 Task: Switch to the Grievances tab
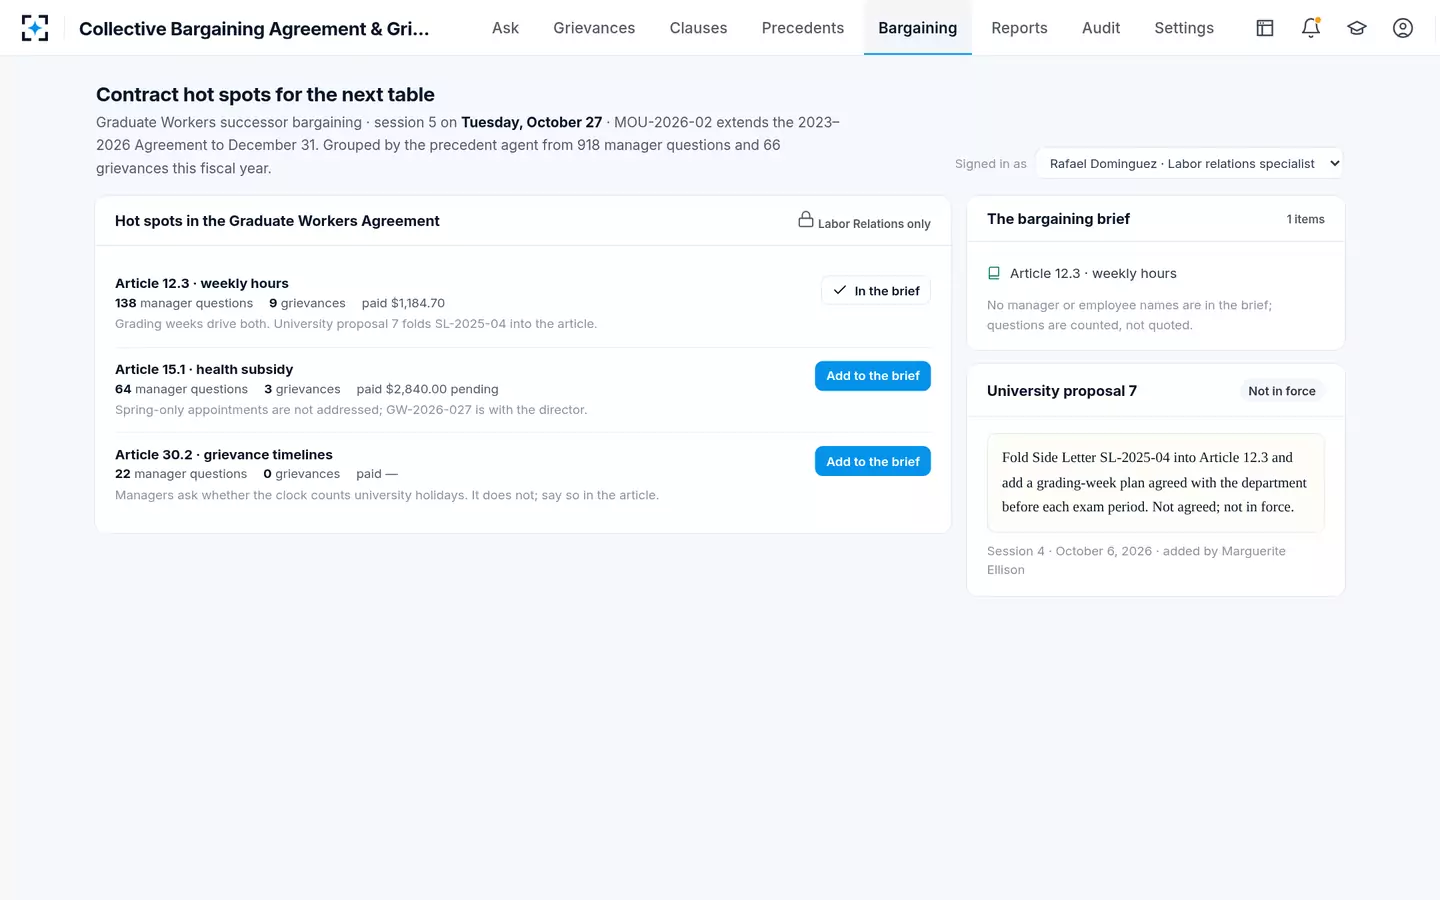coord(594,28)
